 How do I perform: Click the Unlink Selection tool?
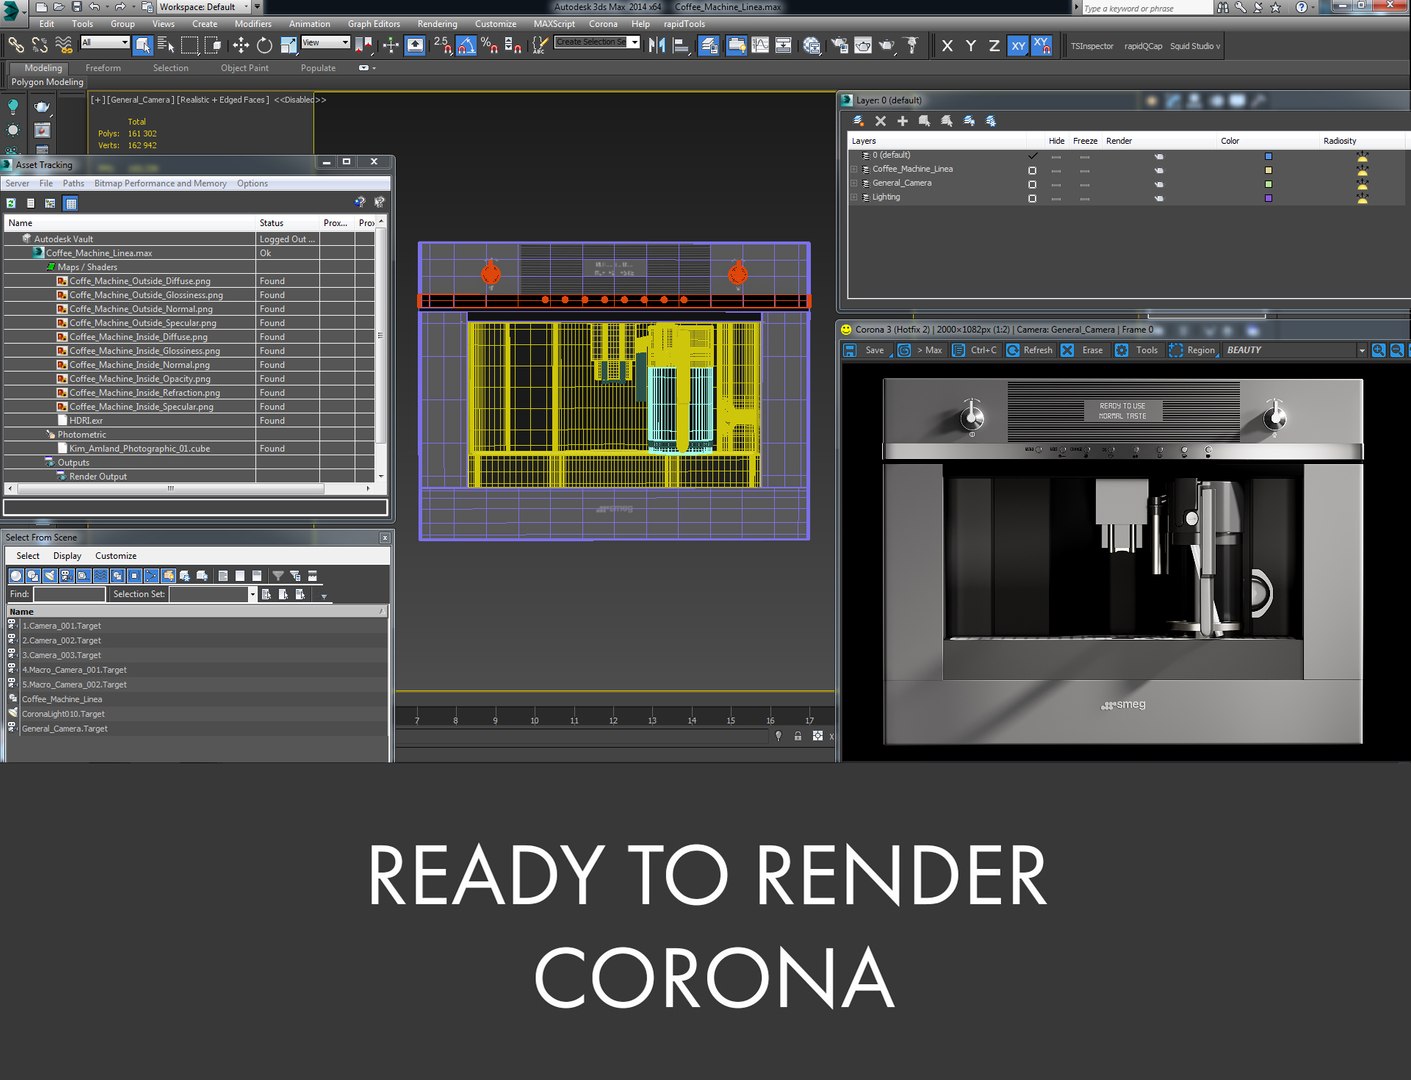click(x=40, y=45)
